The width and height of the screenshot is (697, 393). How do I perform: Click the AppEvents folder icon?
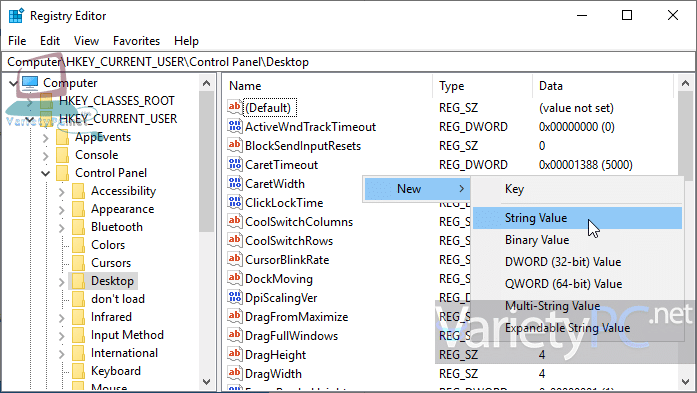pyautogui.click(x=63, y=137)
